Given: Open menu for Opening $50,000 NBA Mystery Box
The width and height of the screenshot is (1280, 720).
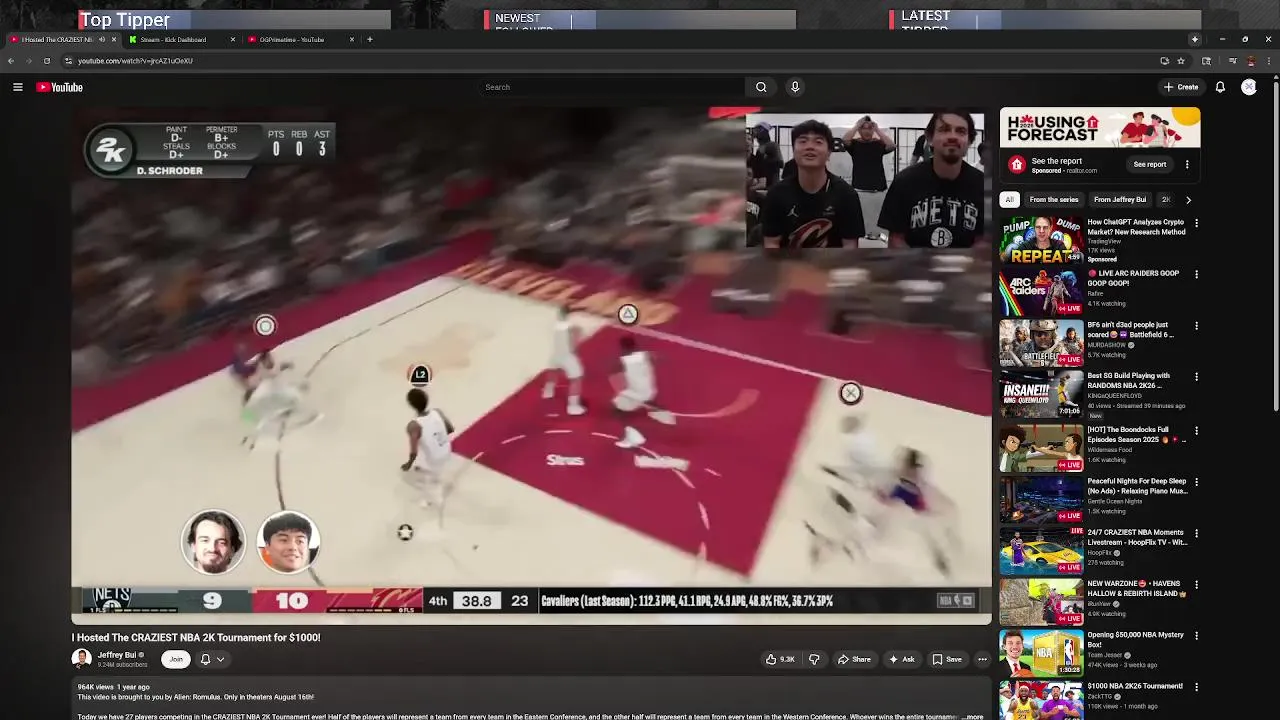Looking at the screenshot, I should [x=1196, y=635].
